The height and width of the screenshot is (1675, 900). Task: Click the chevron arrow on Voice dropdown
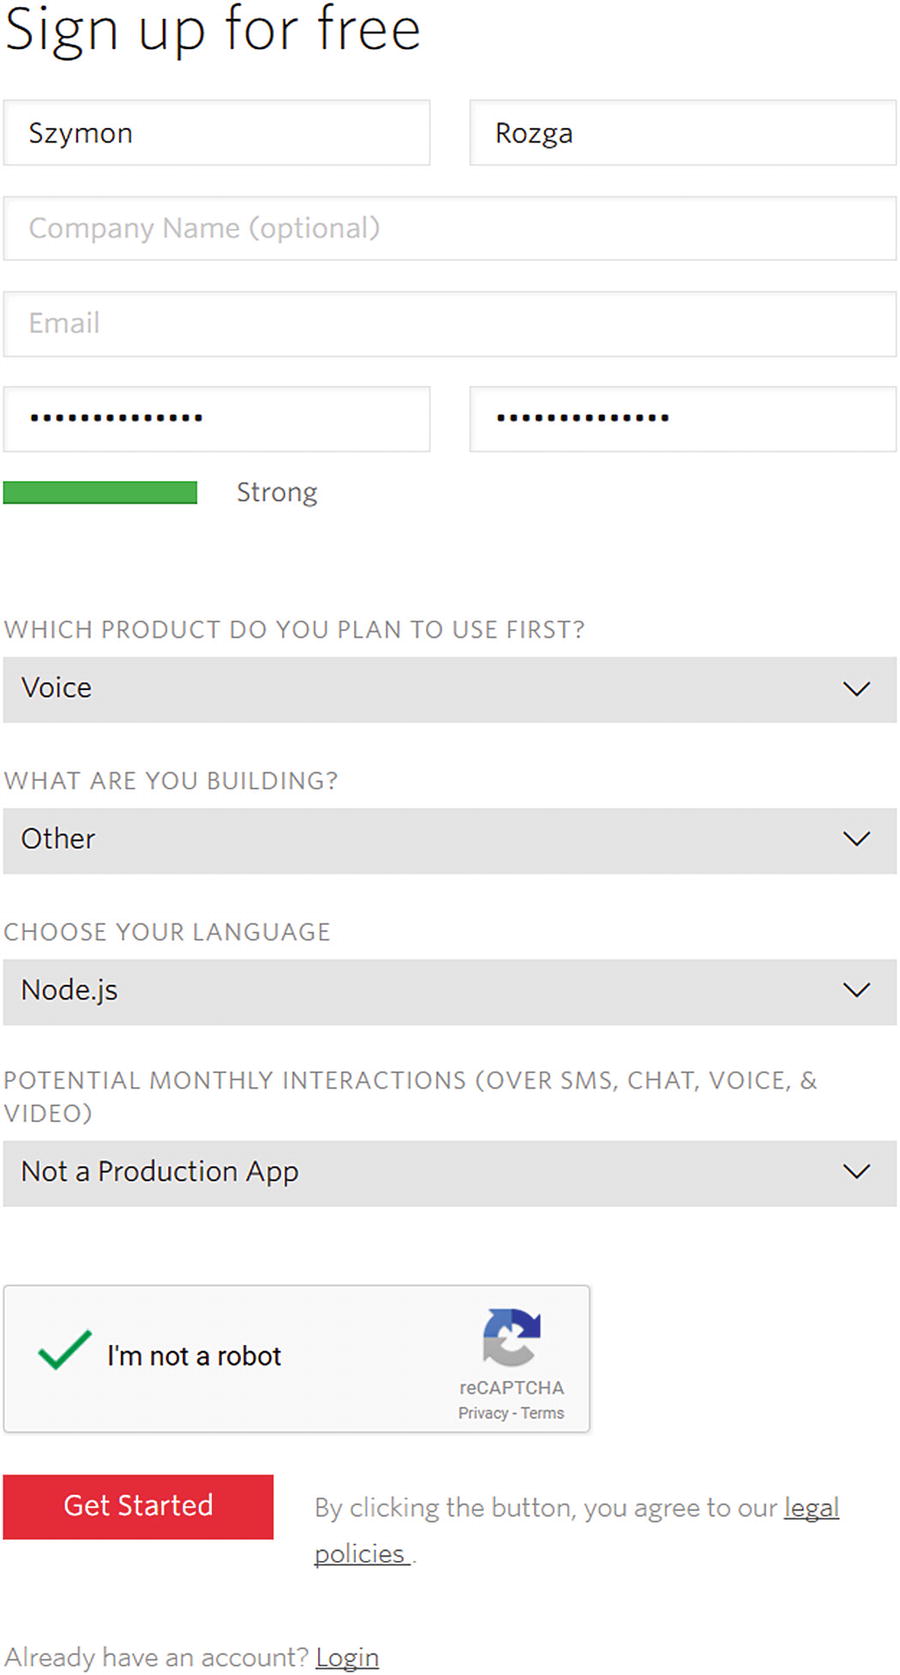pyautogui.click(x=857, y=689)
